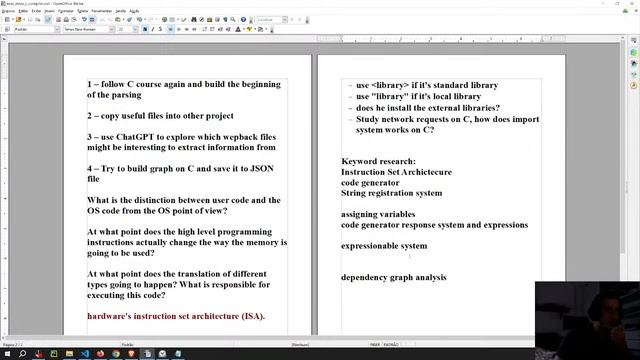Toggle Justified alignment

coord(194,29)
